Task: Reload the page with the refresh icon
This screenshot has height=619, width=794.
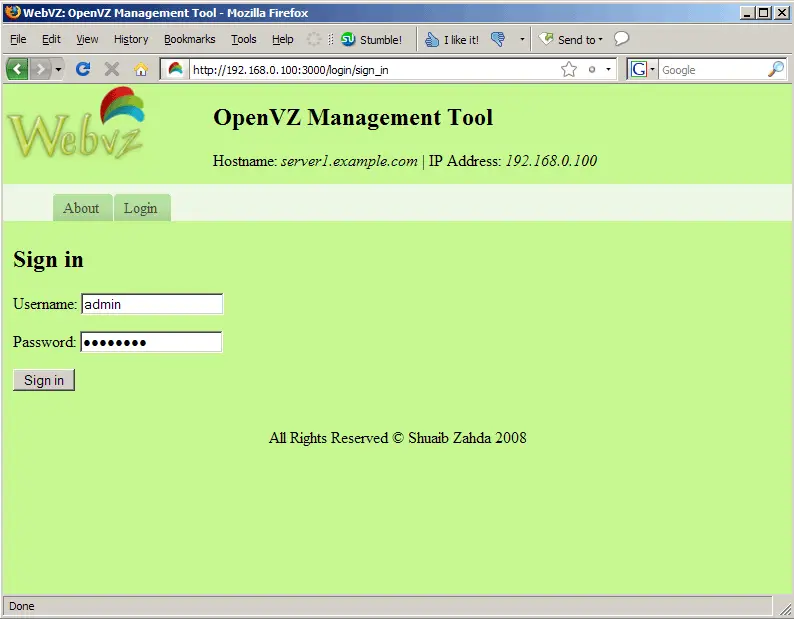Action: (x=83, y=69)
